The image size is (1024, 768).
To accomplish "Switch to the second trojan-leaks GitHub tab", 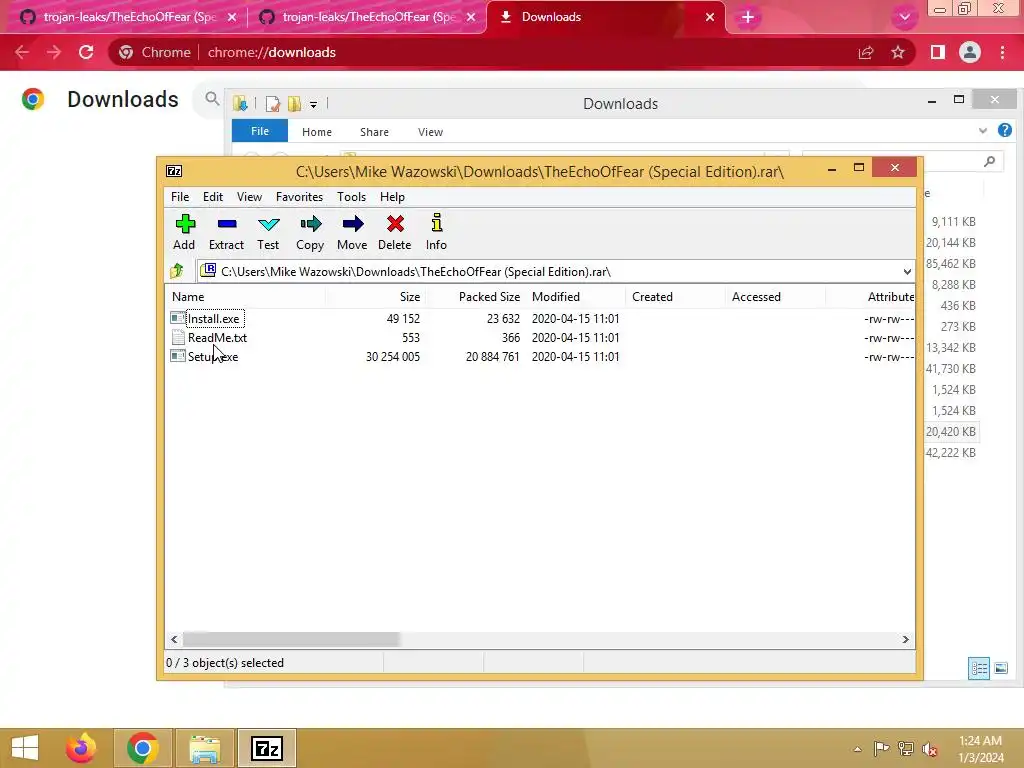I will point(368,17).
